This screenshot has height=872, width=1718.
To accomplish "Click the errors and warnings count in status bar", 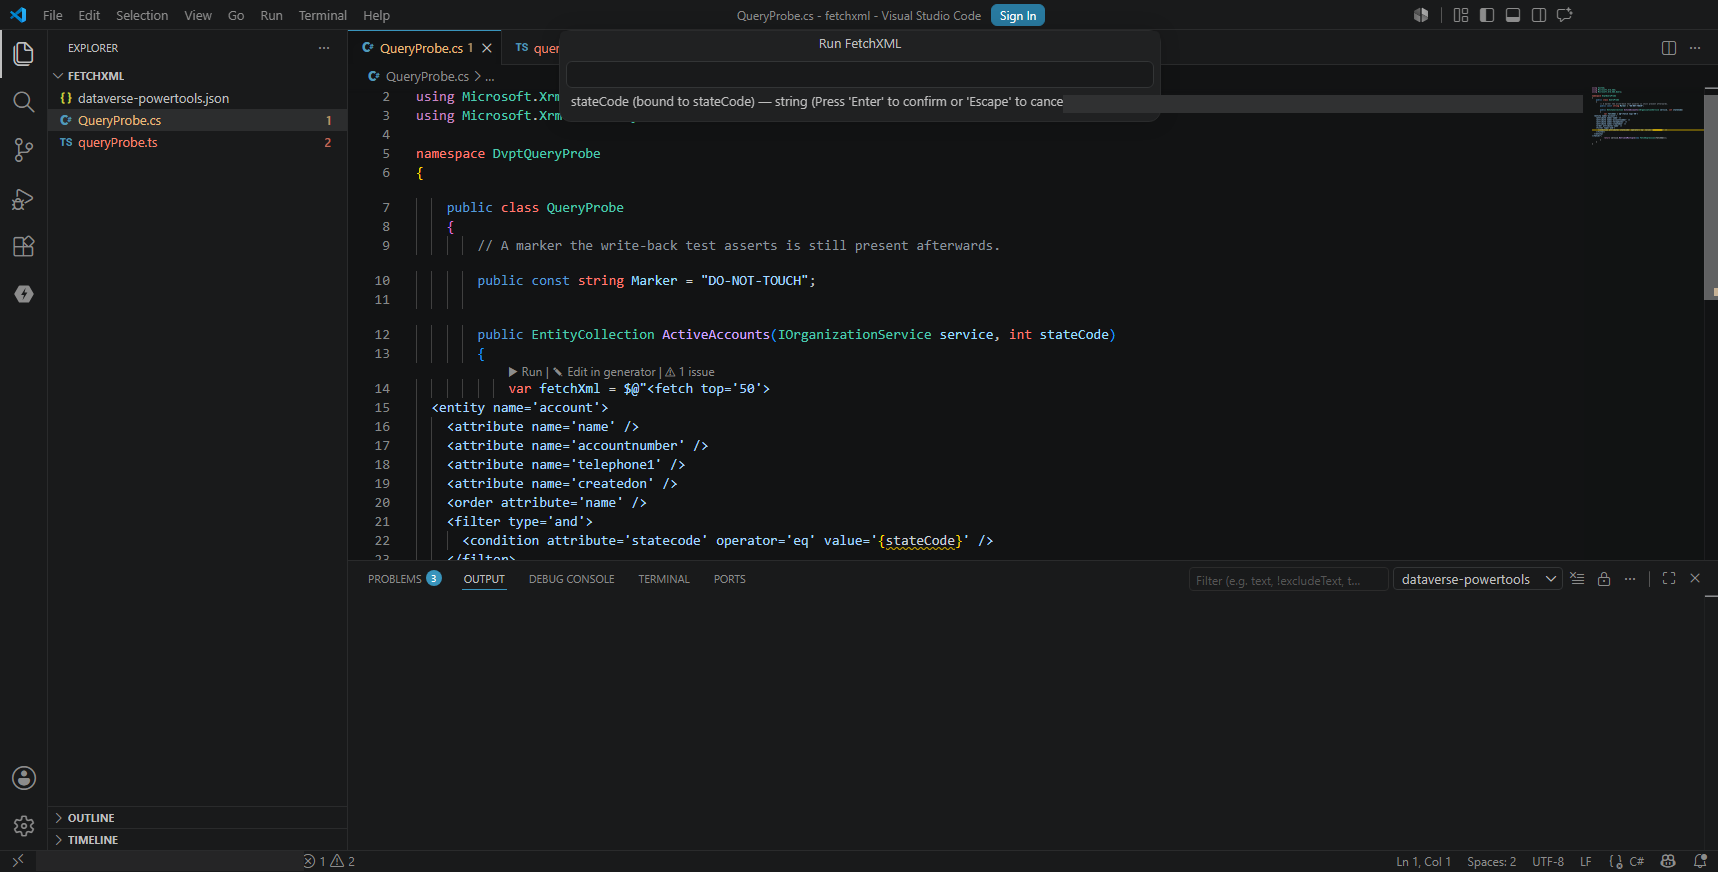I will tap(329, 861).
